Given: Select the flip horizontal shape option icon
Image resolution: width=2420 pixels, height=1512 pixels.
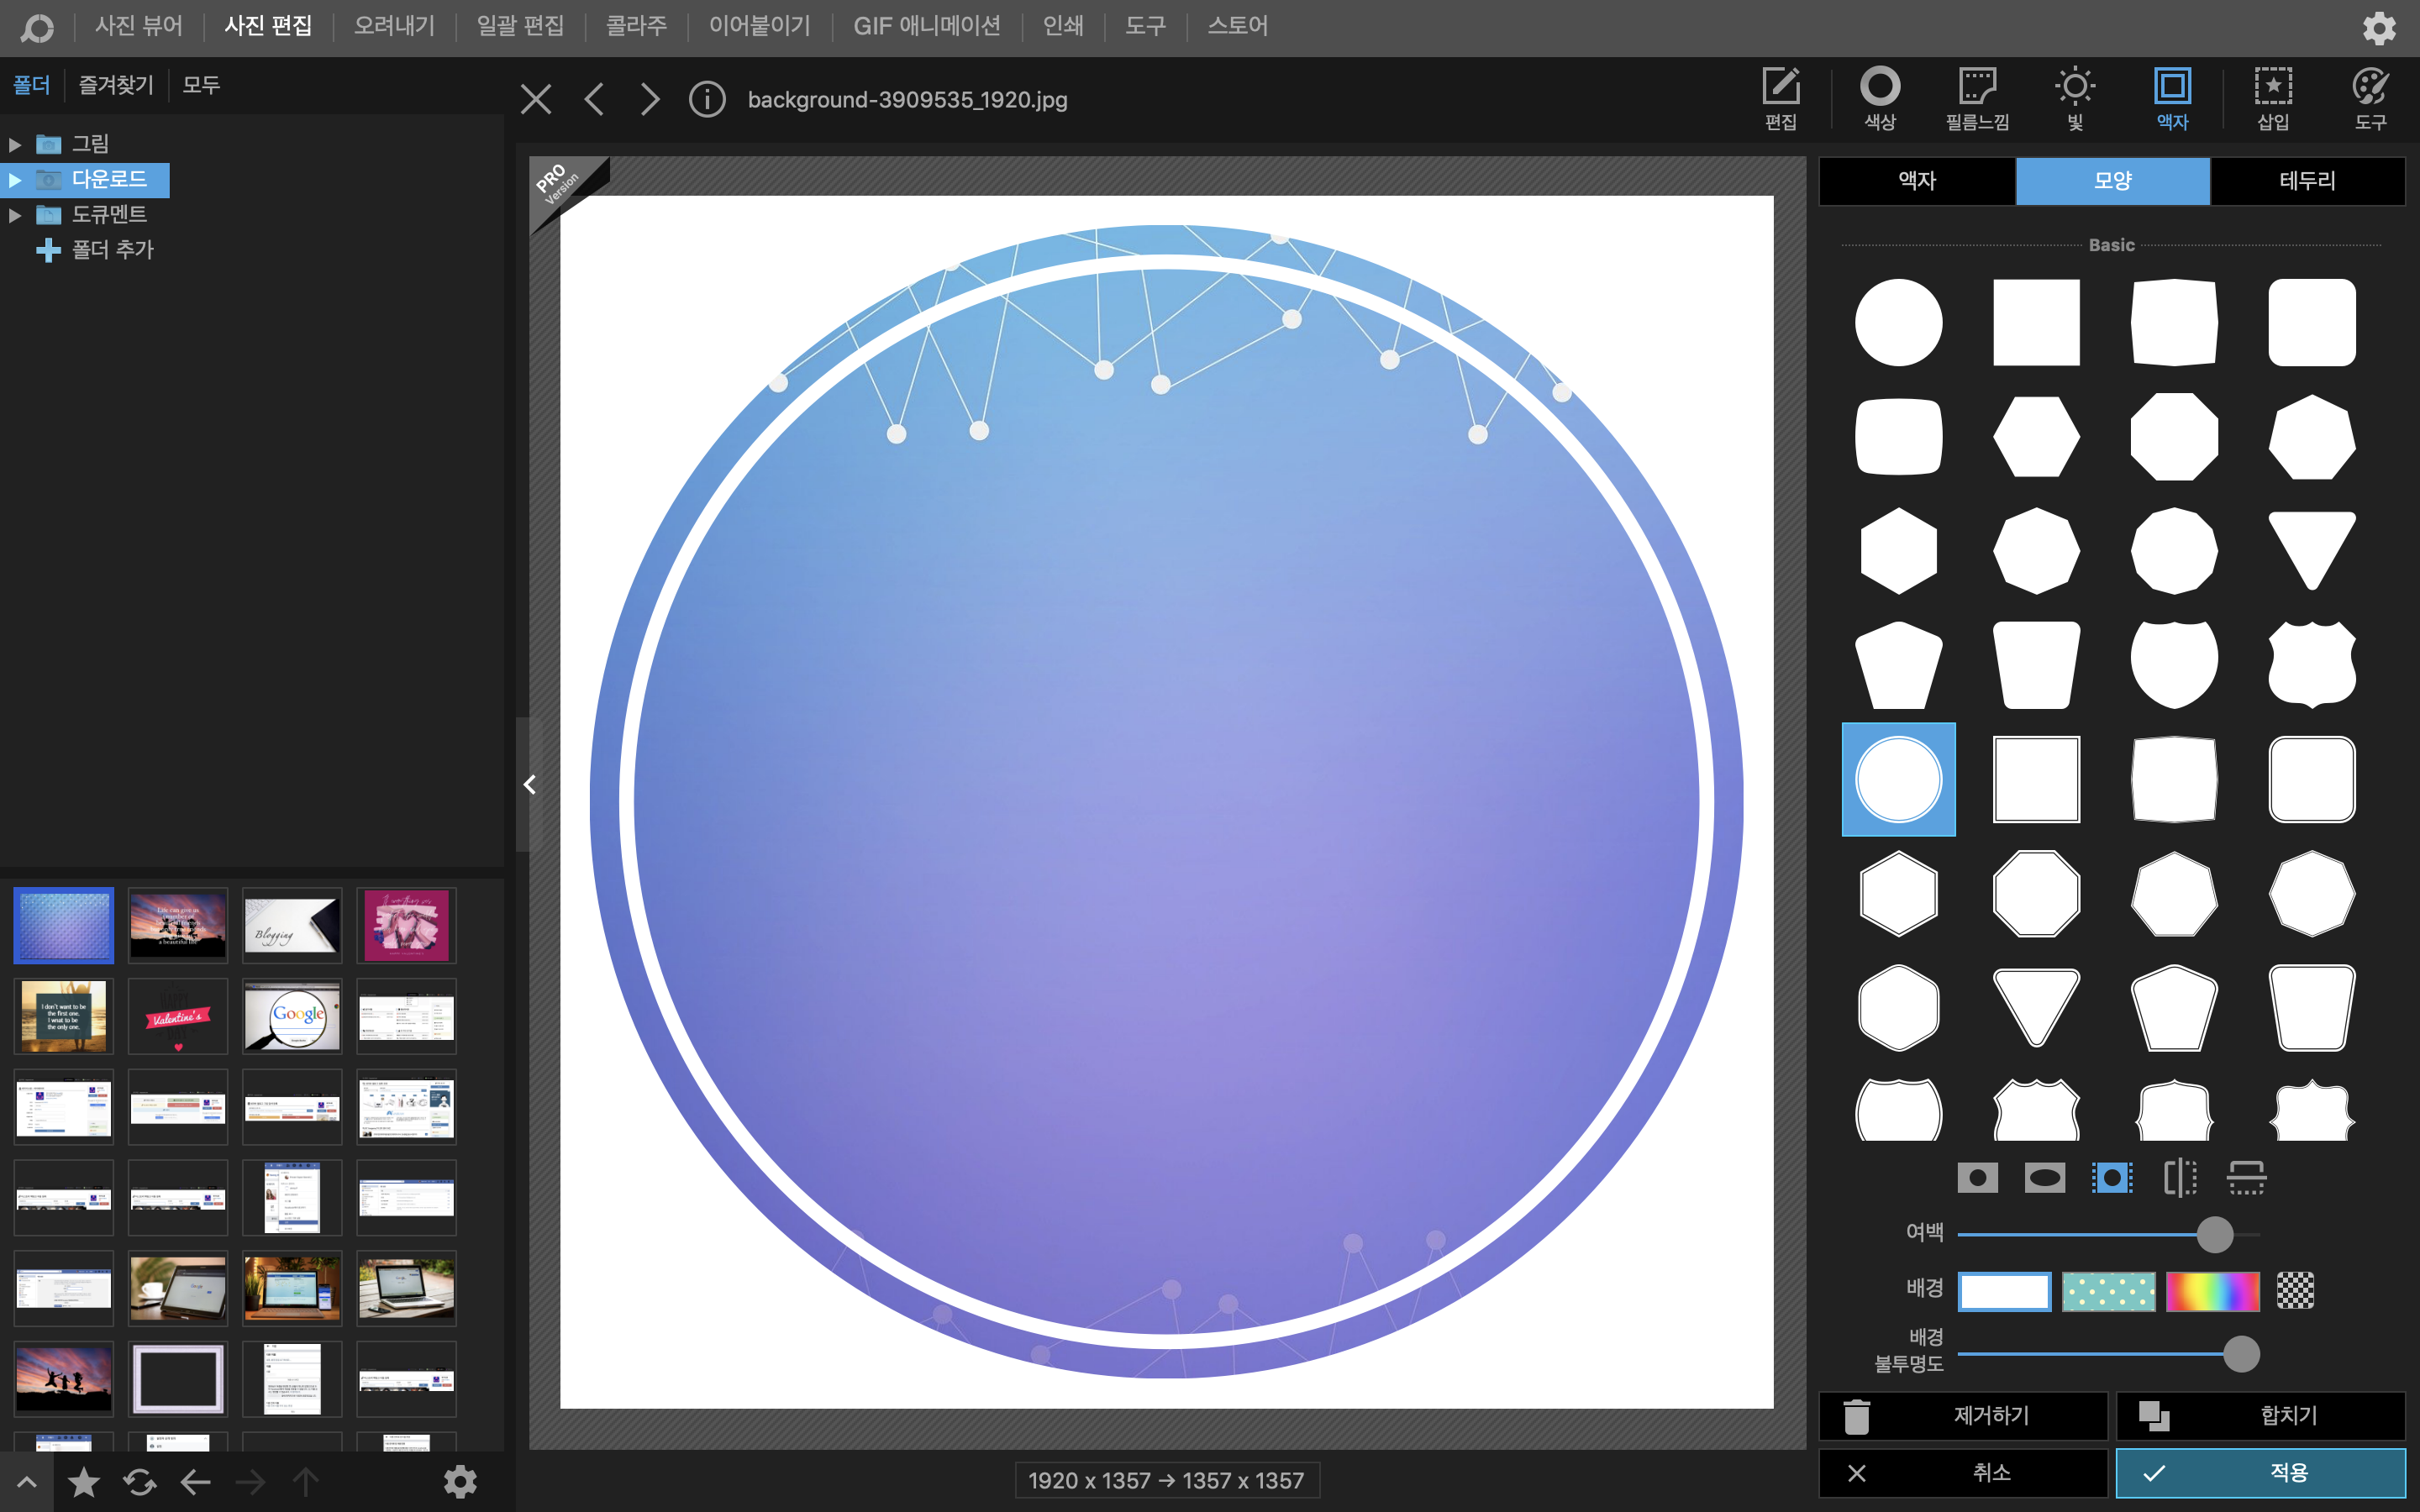Looking at the screenshot, I should tap(2179, 1178).
